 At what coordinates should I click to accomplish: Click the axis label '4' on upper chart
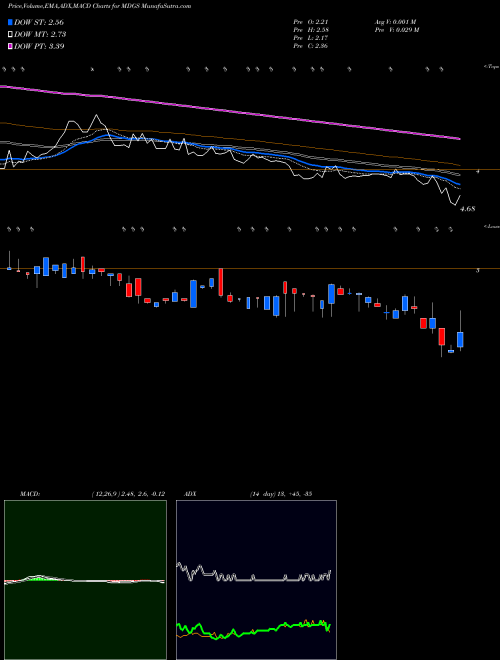tap(478, 172)
